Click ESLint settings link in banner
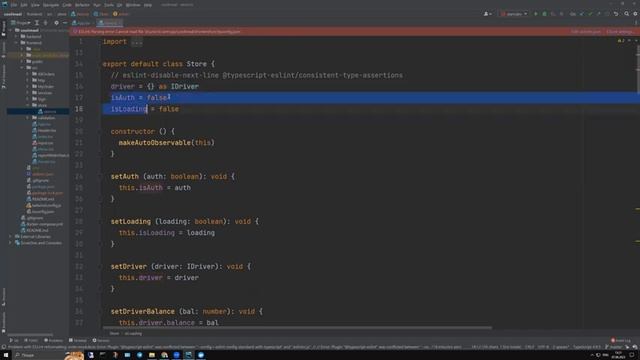The image size is (640, 360). click(x=620, y=31)
